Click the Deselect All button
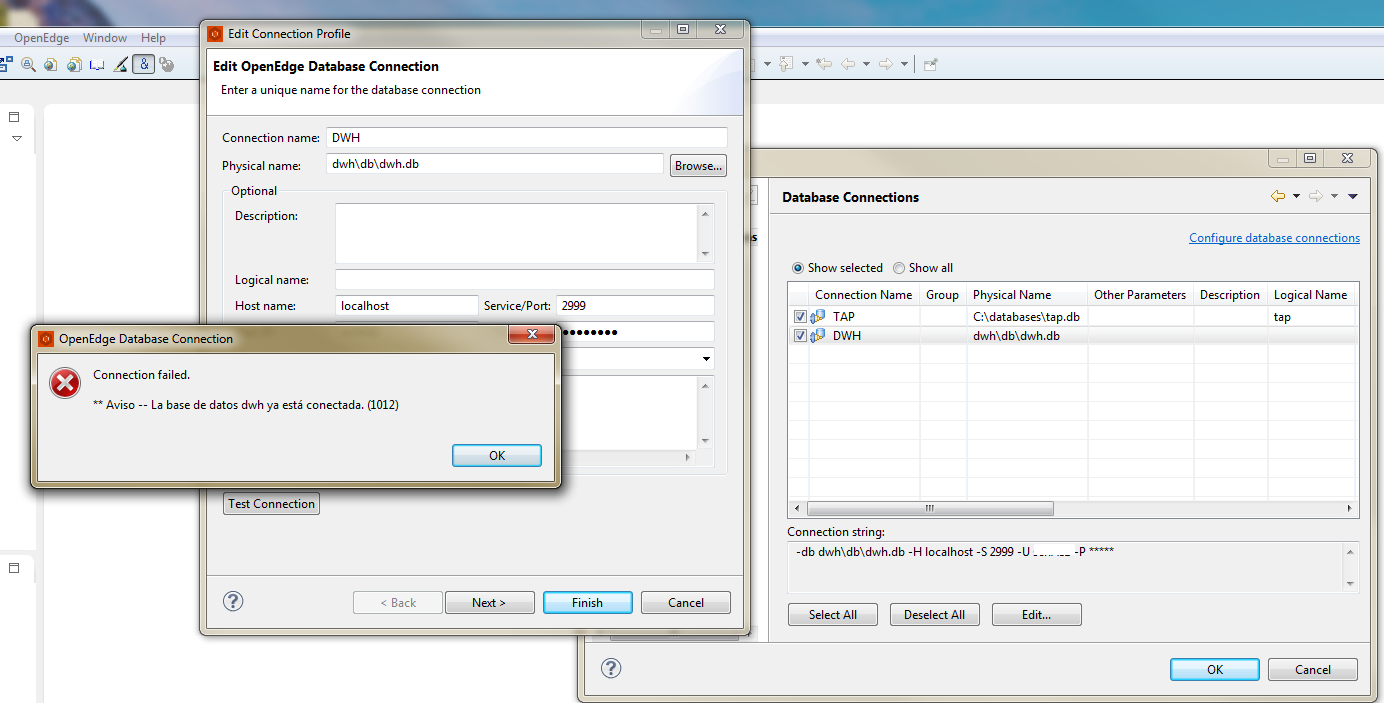This screenshot has width=1384, height=703. (x=934, y=615)
